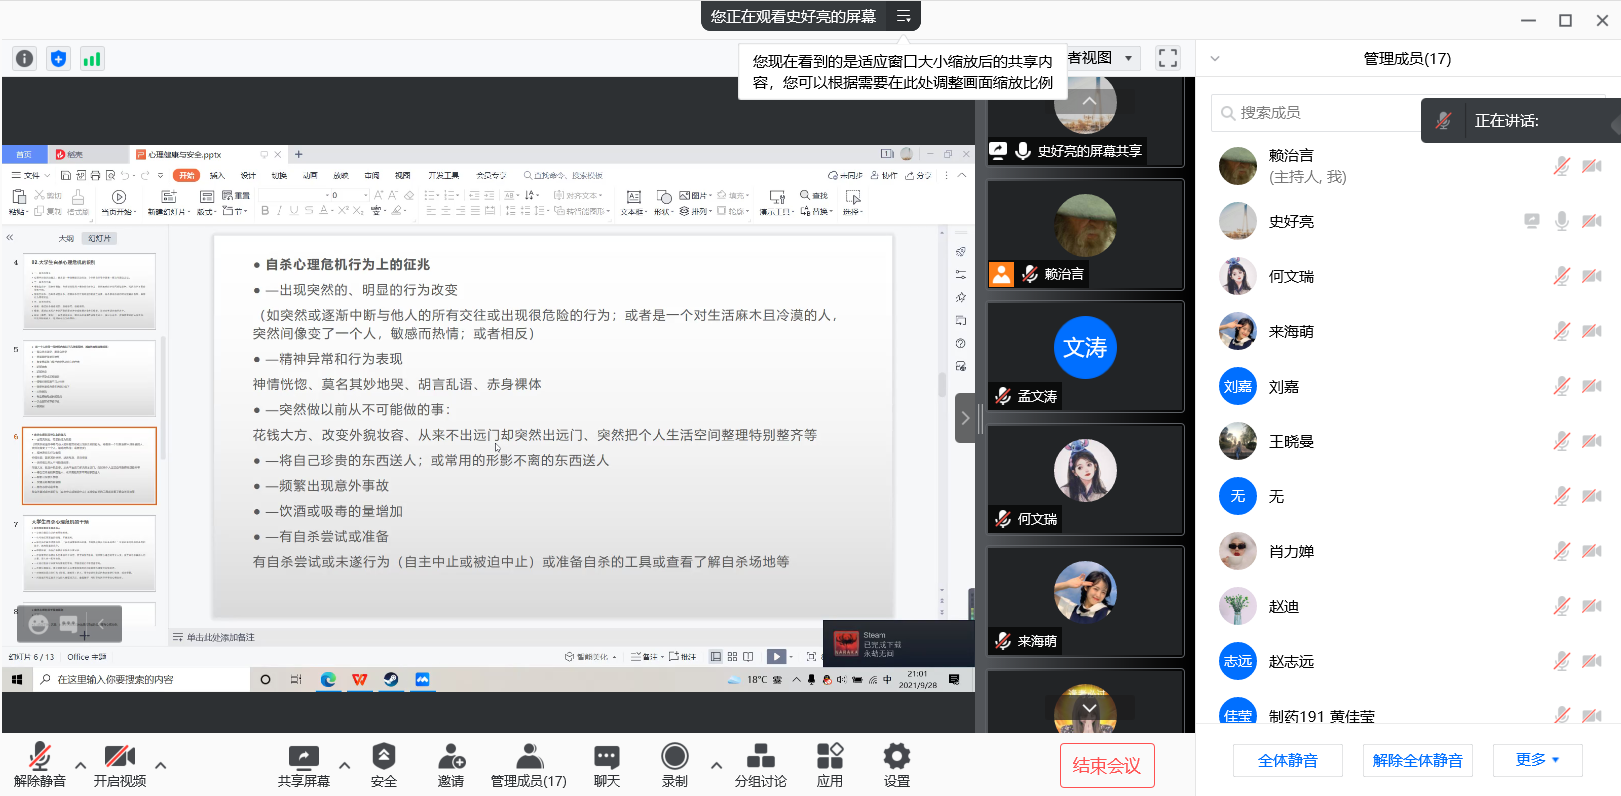Expand video options arrow next to 开启视频
The image size is (1621, 796).
161,765
